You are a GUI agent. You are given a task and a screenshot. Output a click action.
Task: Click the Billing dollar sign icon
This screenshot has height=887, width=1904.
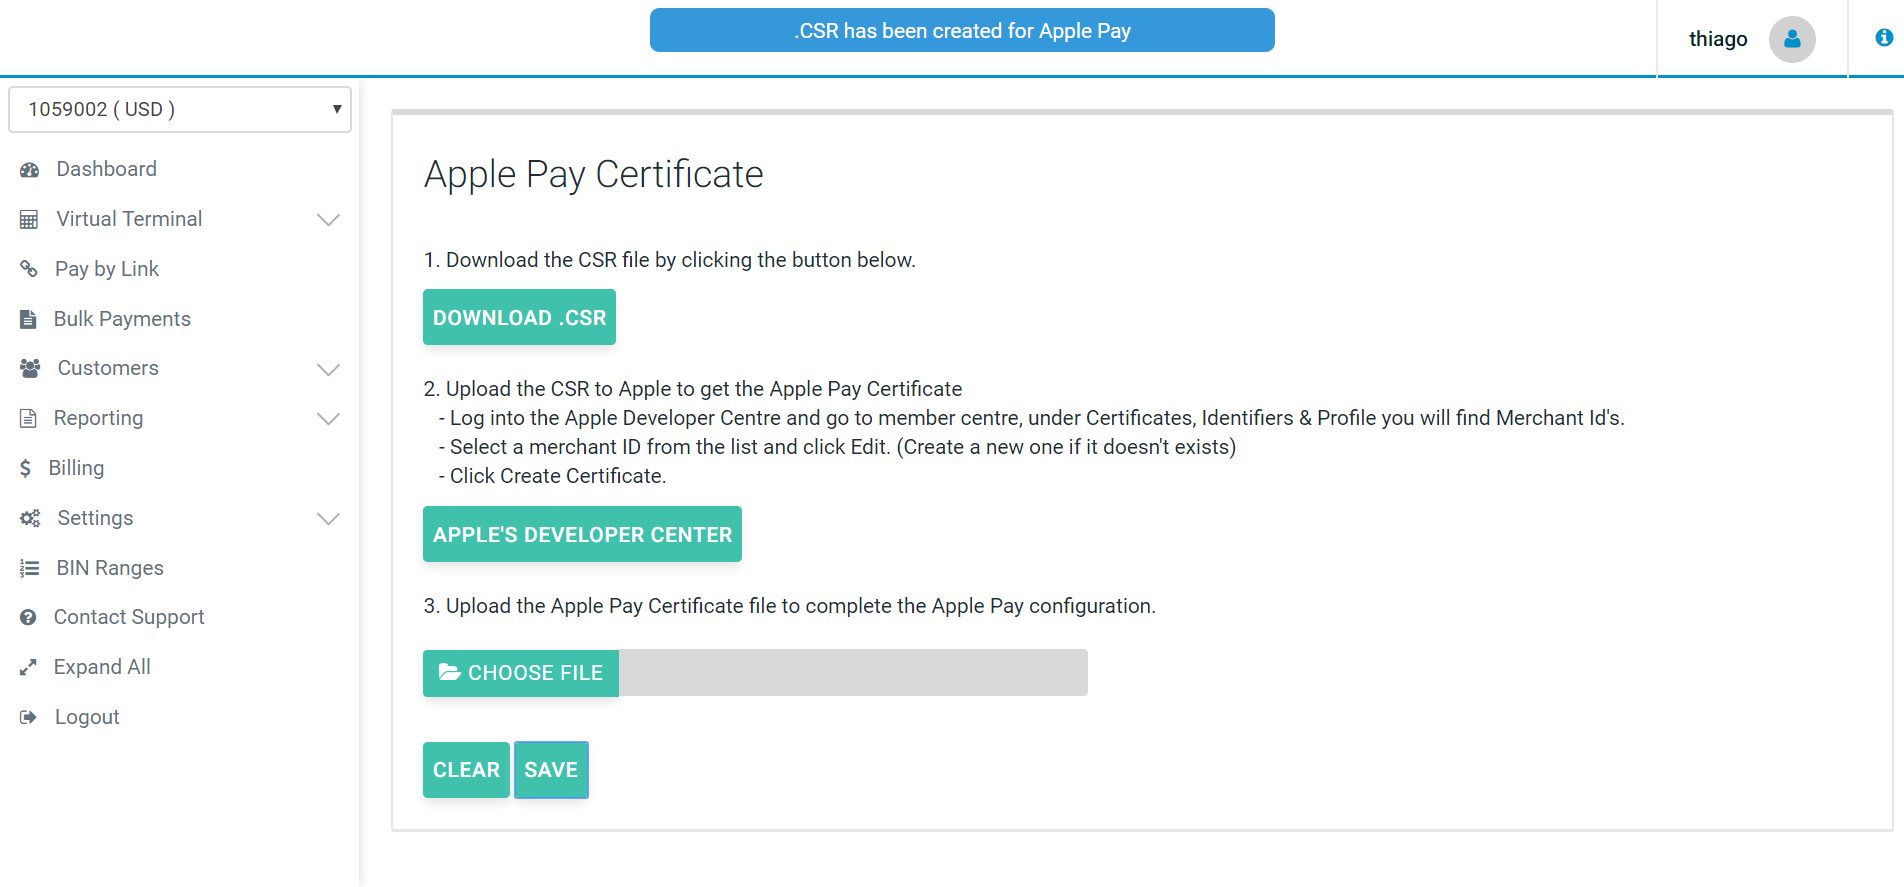25,468
